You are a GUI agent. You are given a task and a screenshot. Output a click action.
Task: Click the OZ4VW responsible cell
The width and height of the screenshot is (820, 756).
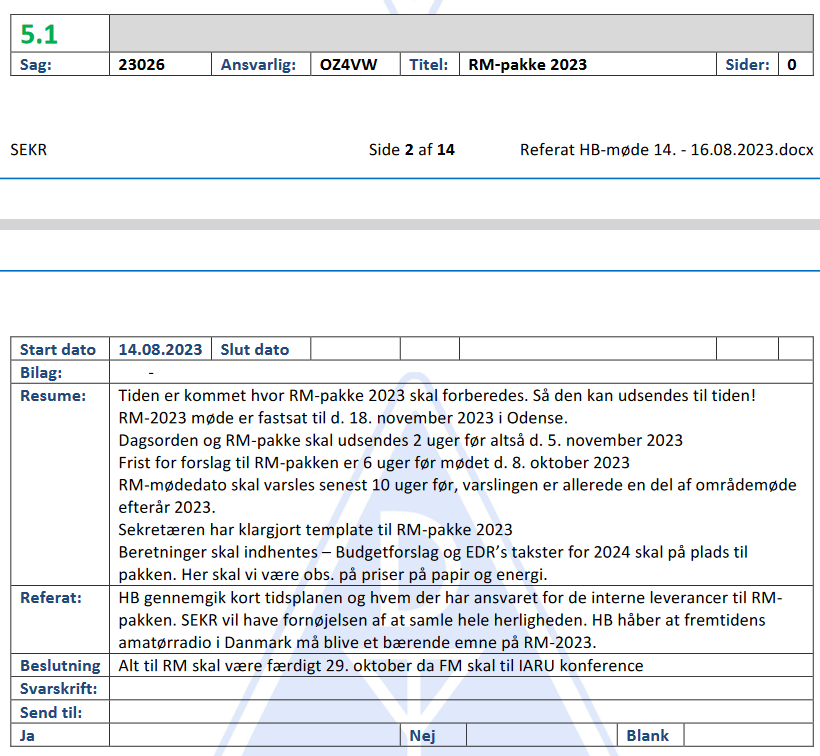pyautogui.click(x=341, y=65)
